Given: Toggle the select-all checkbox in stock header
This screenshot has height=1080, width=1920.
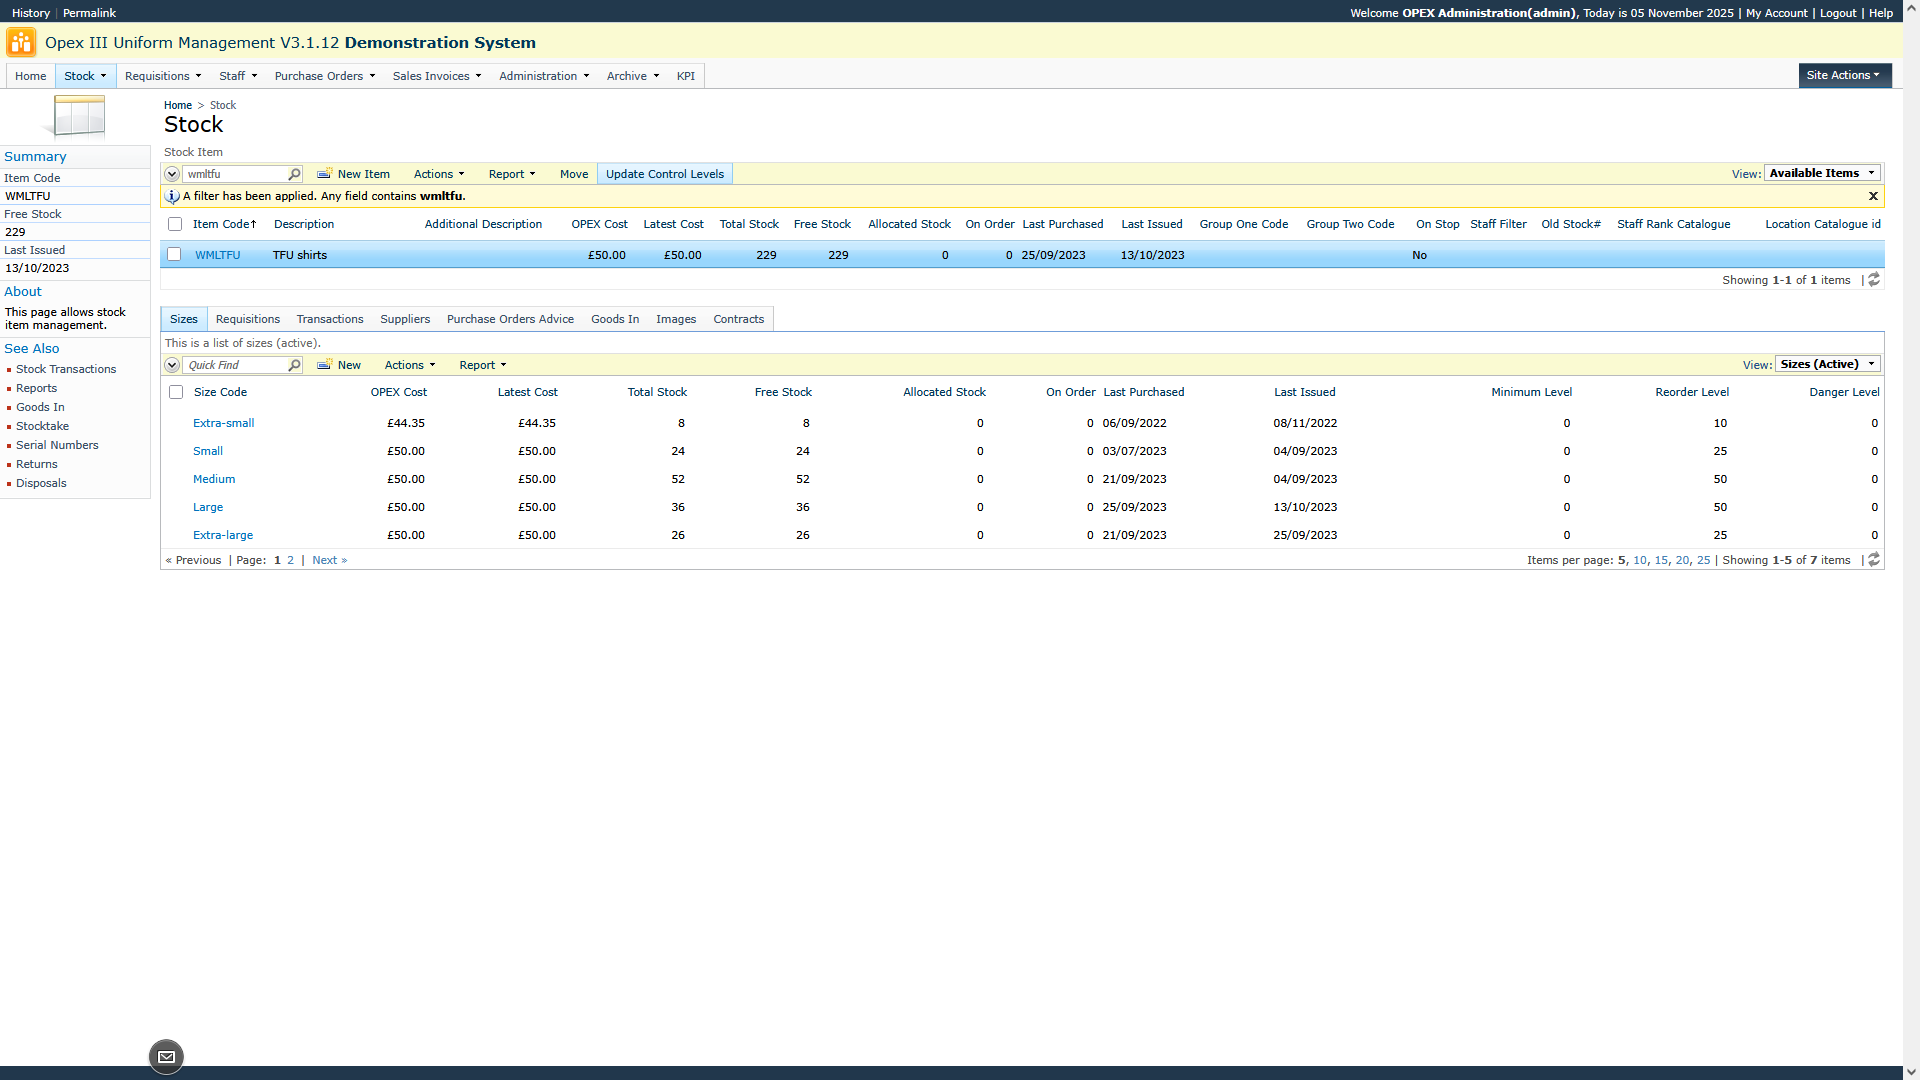Looking at the screenshot, I should (175, 224).
